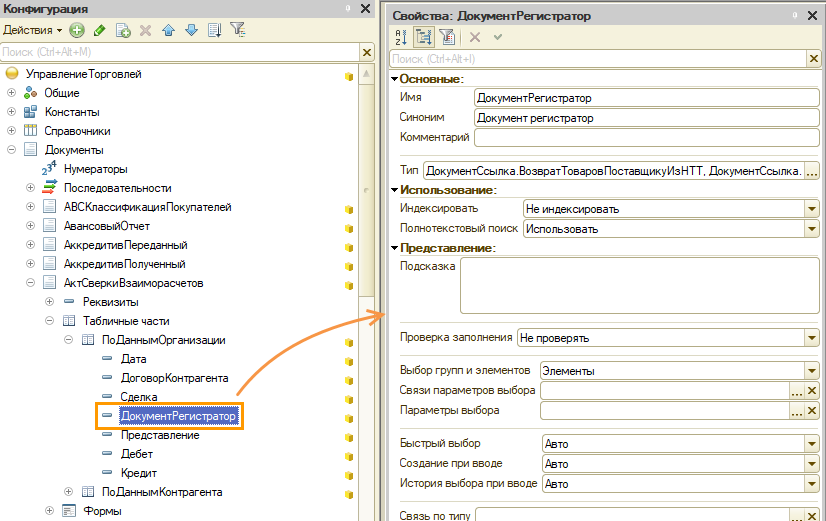Click into the Комментарий input field
826x521 pixels.
point(646,137)
